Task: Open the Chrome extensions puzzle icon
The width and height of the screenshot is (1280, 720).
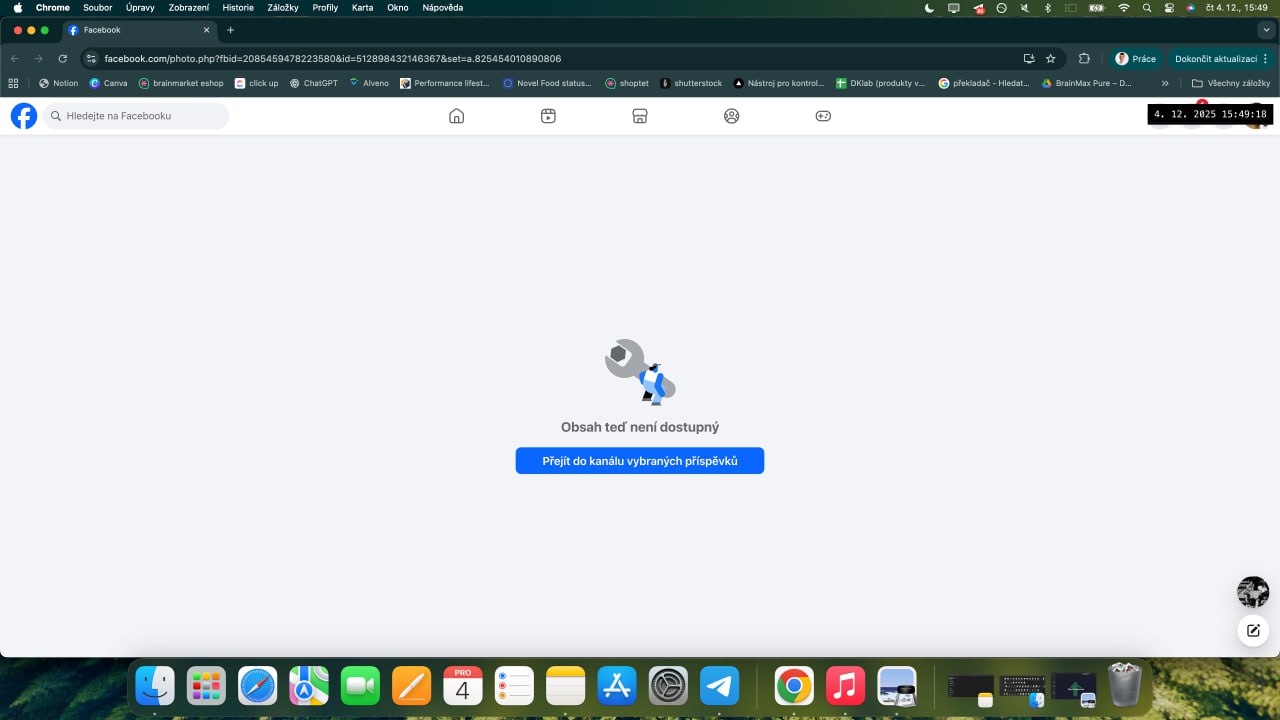Action: click(1084, 59)
